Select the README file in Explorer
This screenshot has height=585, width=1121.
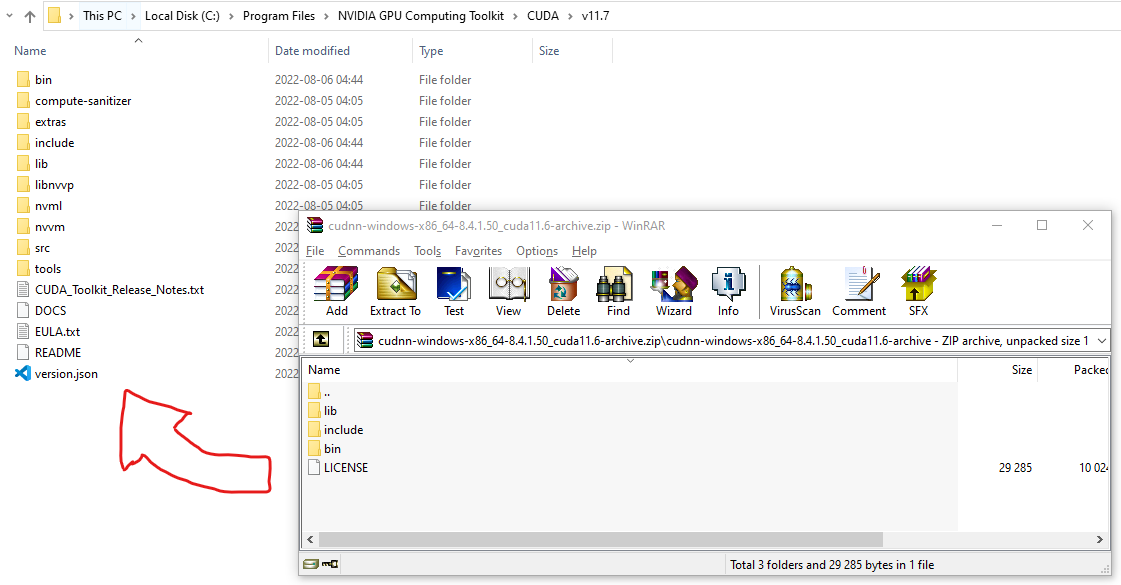point(48,353)
